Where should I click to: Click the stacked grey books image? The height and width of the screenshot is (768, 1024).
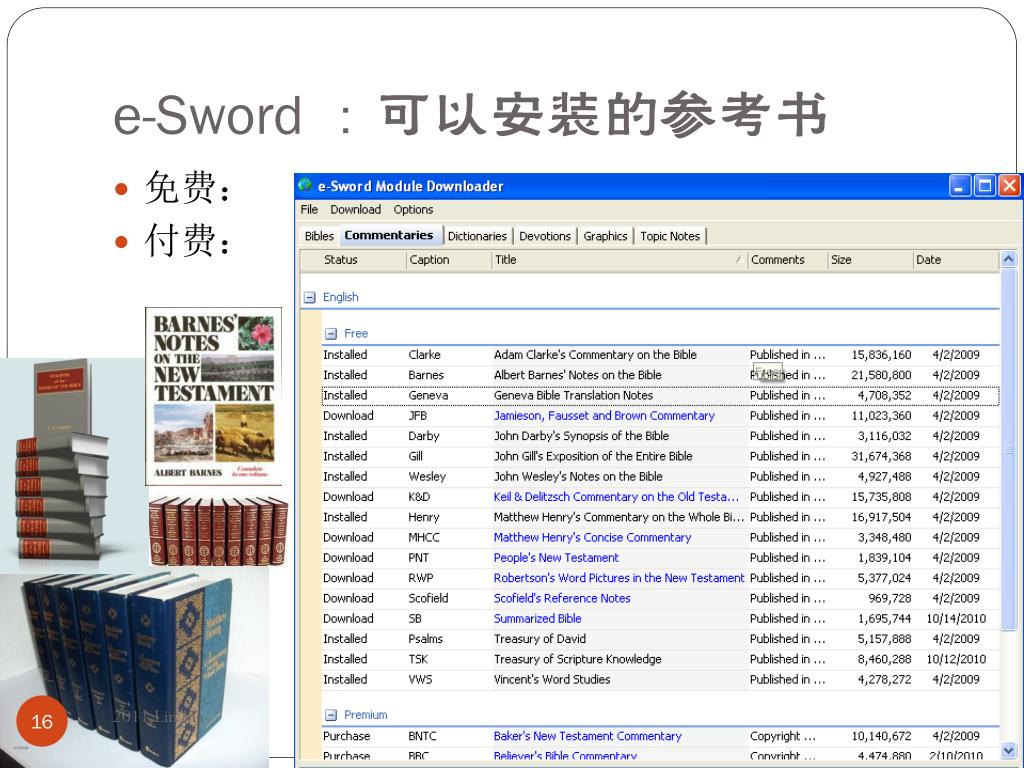64,460
